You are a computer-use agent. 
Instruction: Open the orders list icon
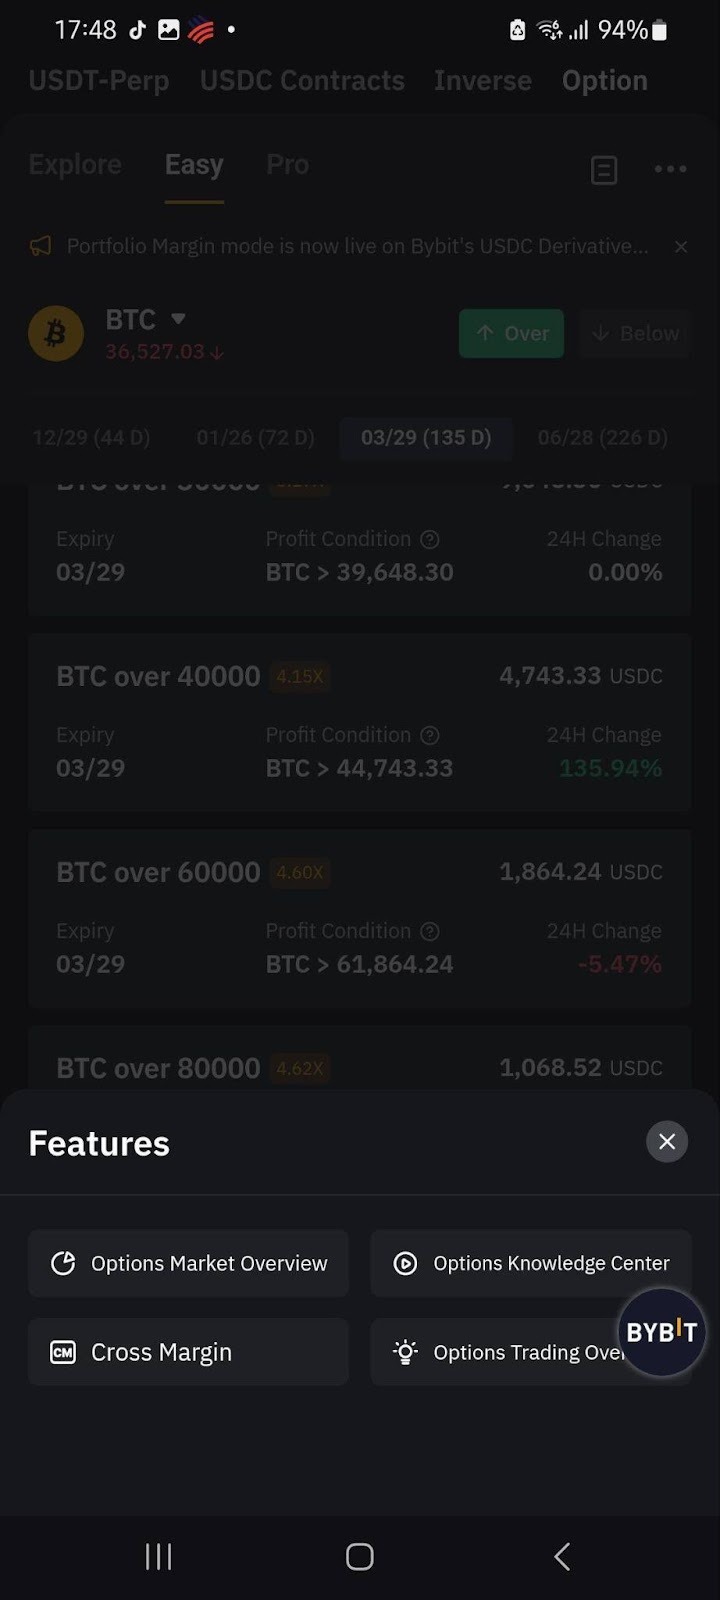[x=604, y=170]
